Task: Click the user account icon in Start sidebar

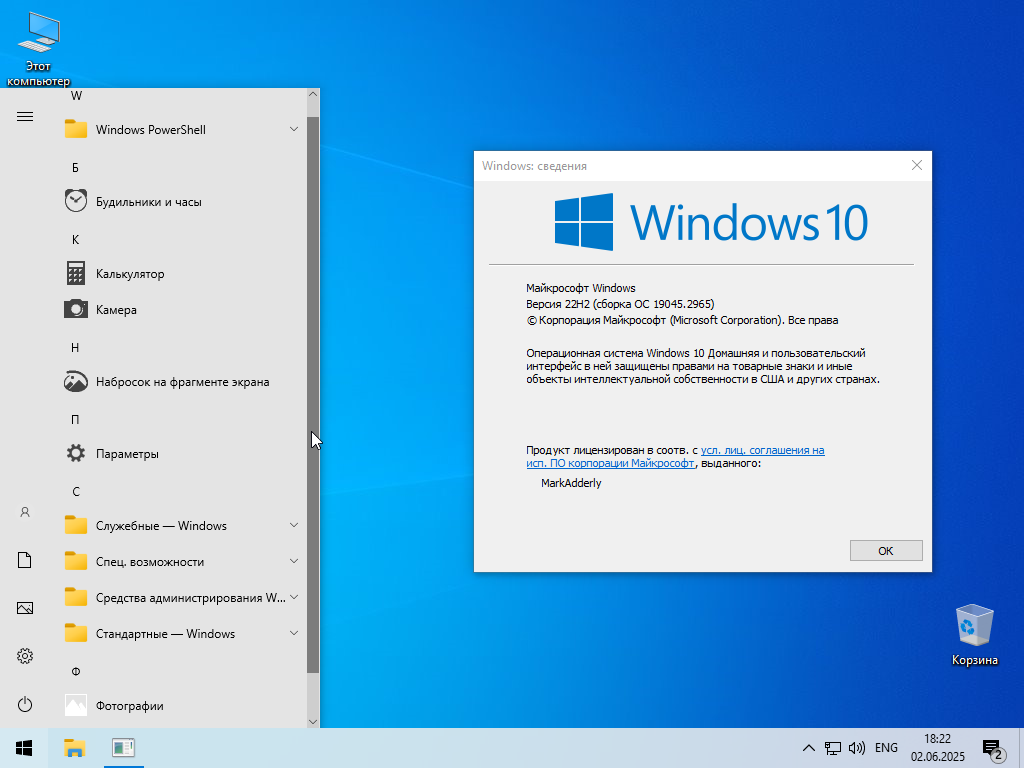Action: tap(25, 512)
